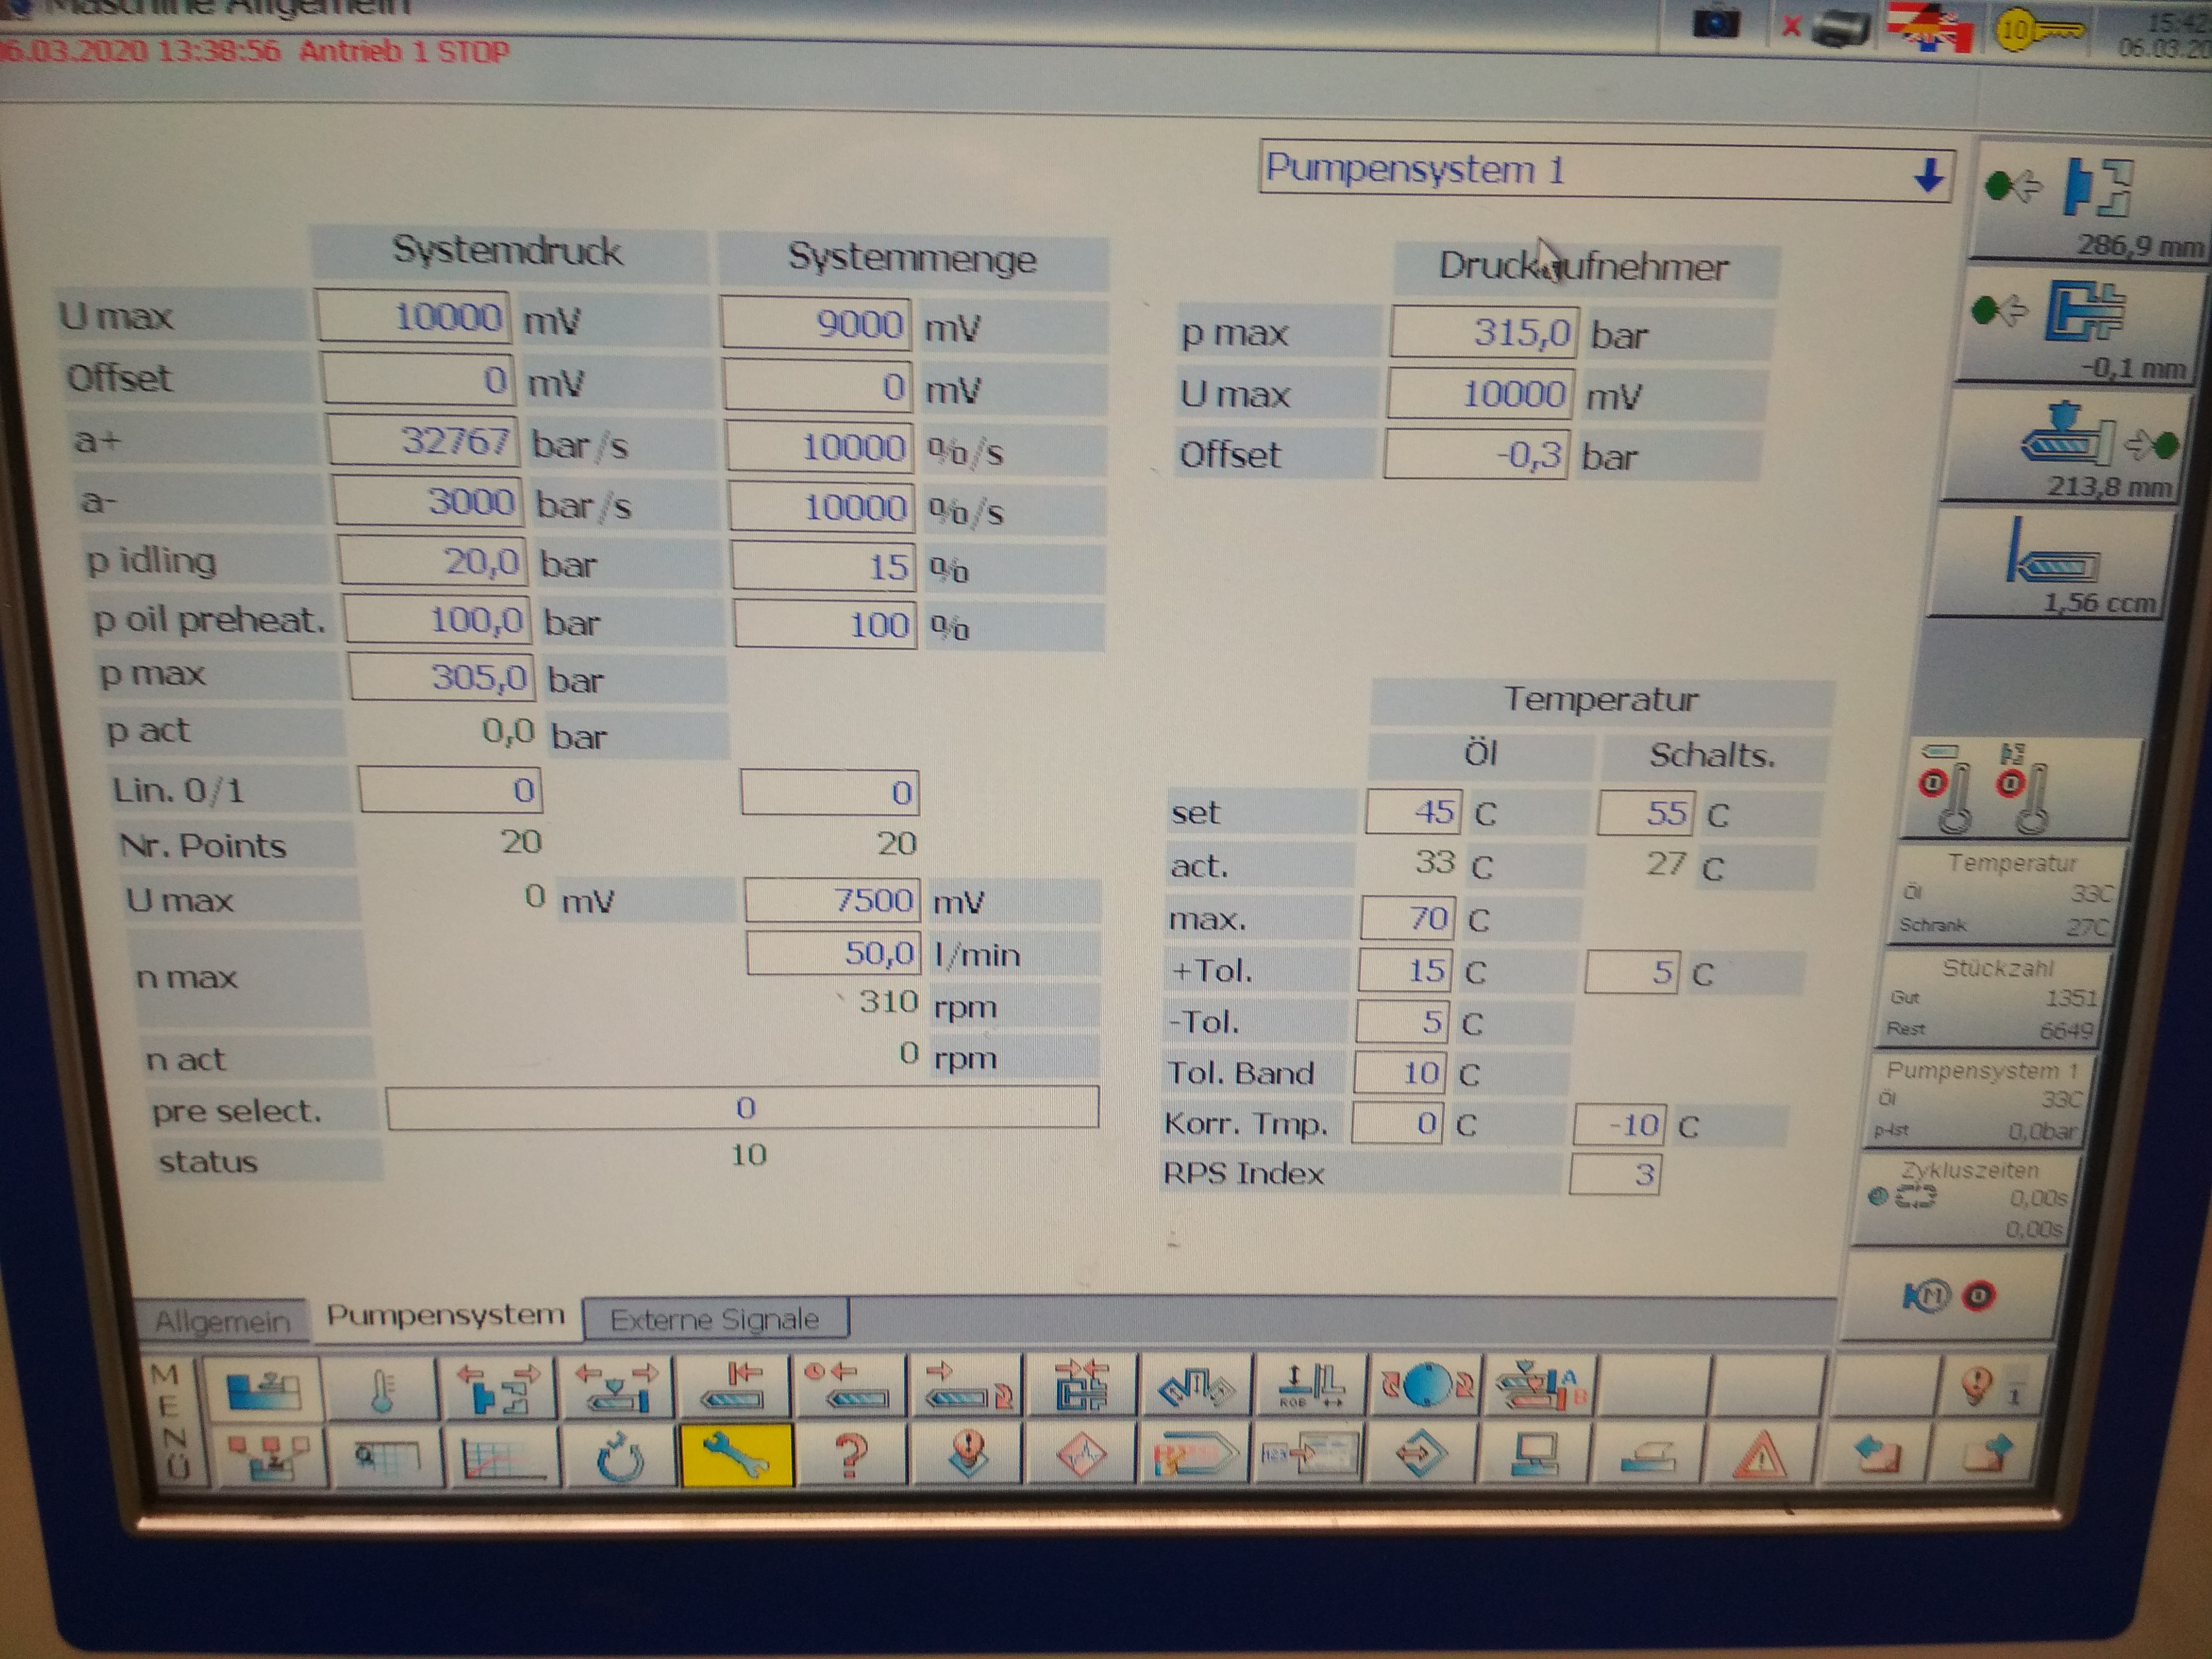Click the Systemdruck p max 305,0 field

point(441,678)
